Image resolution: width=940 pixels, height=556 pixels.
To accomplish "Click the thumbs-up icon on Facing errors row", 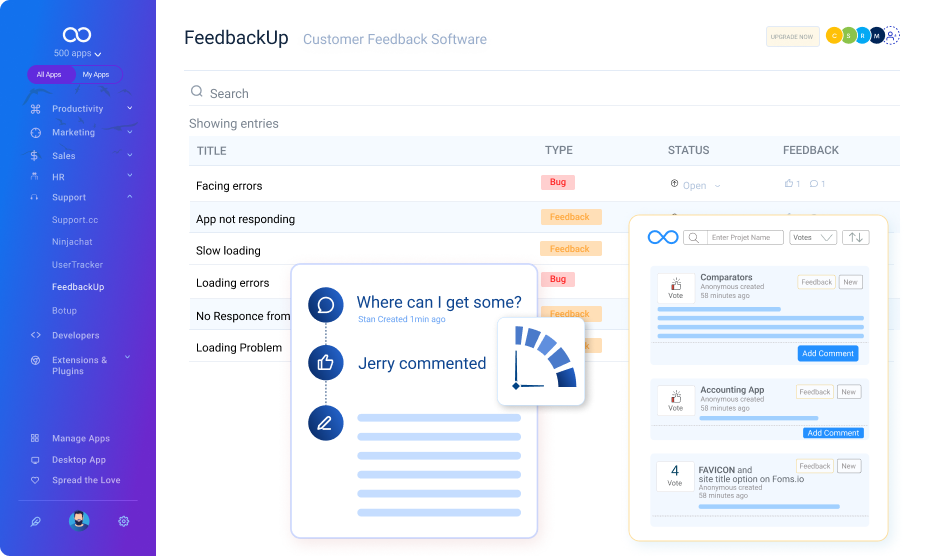I will point(789,184).
